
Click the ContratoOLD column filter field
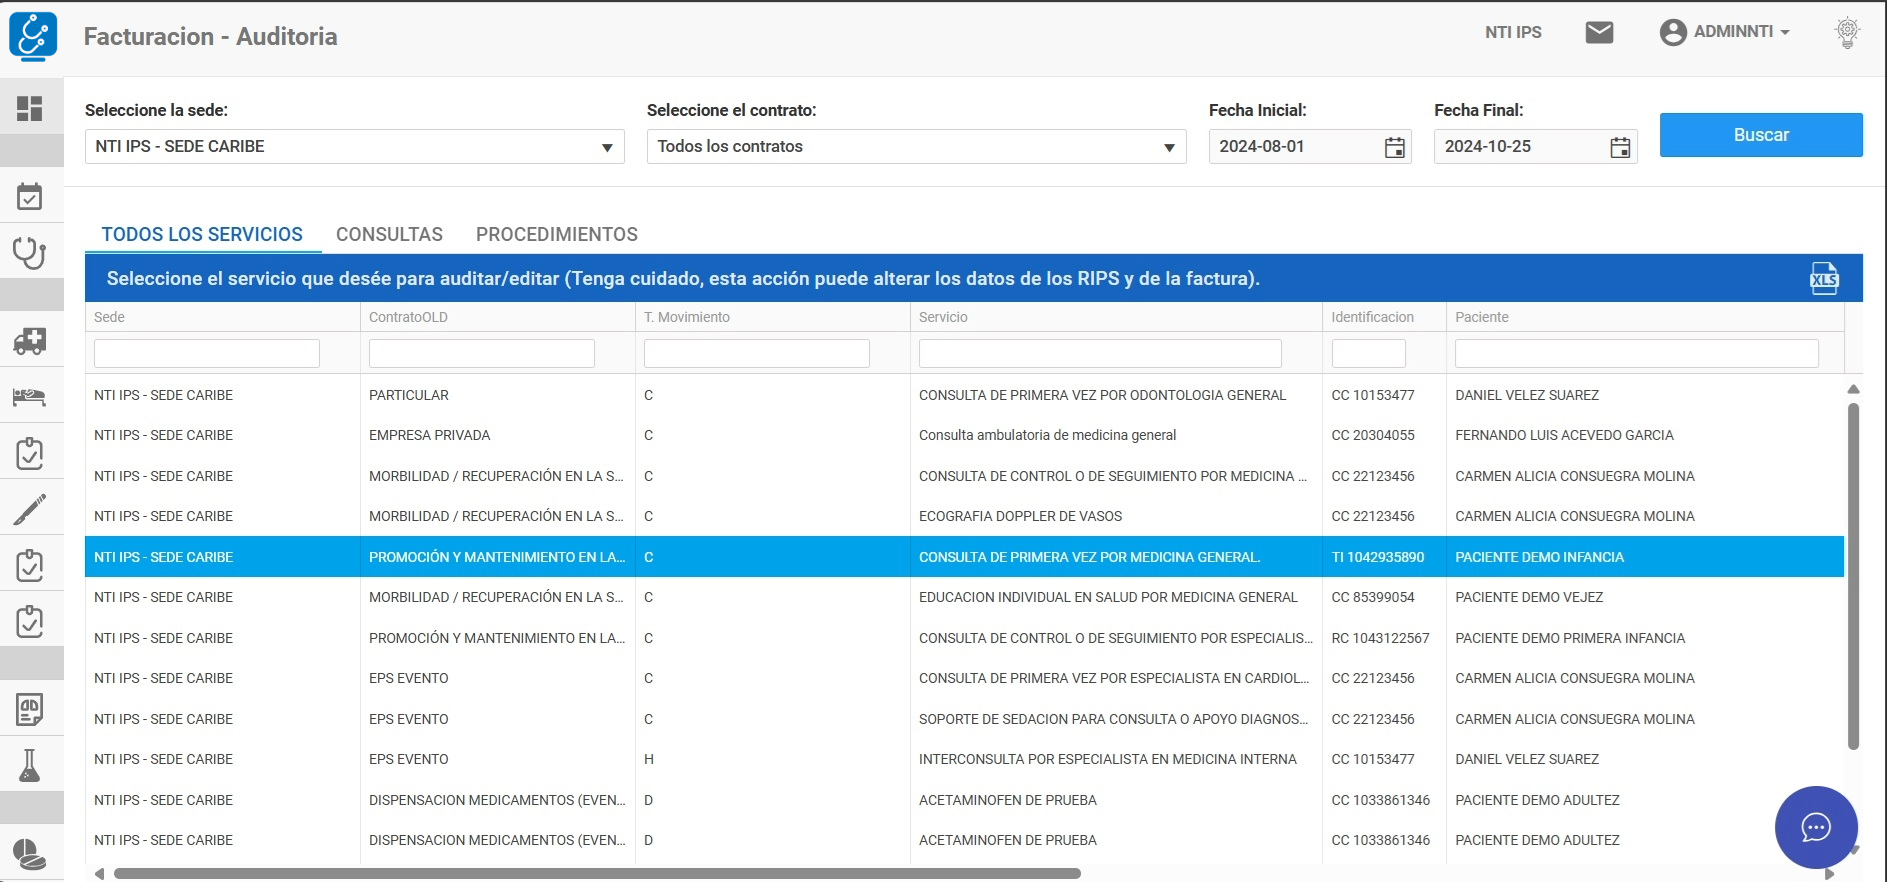[482, 353]
